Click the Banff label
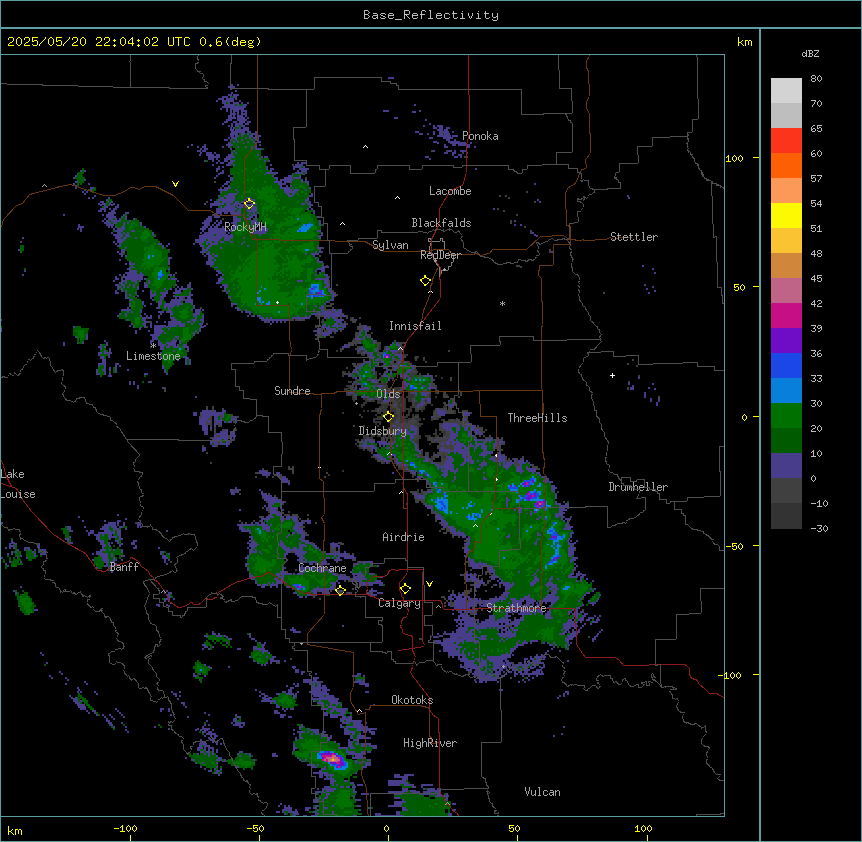Viewport: 862px width, 842px height. (124, 567)
